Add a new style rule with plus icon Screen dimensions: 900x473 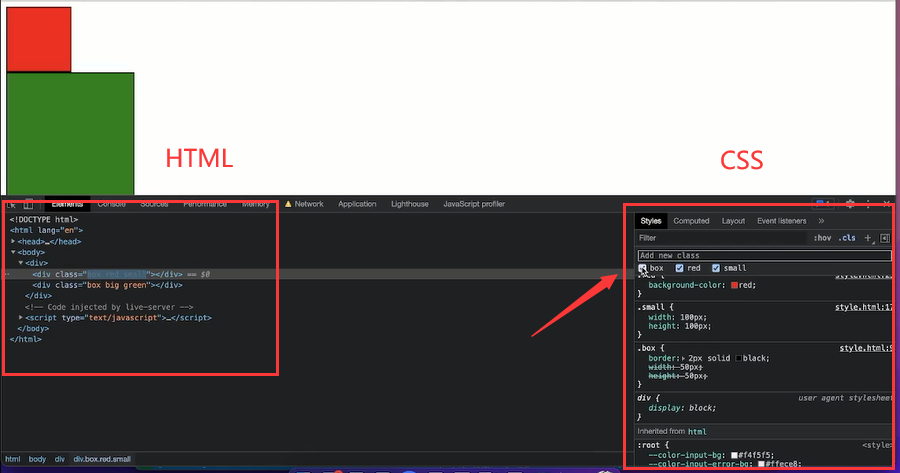point(868,238)
